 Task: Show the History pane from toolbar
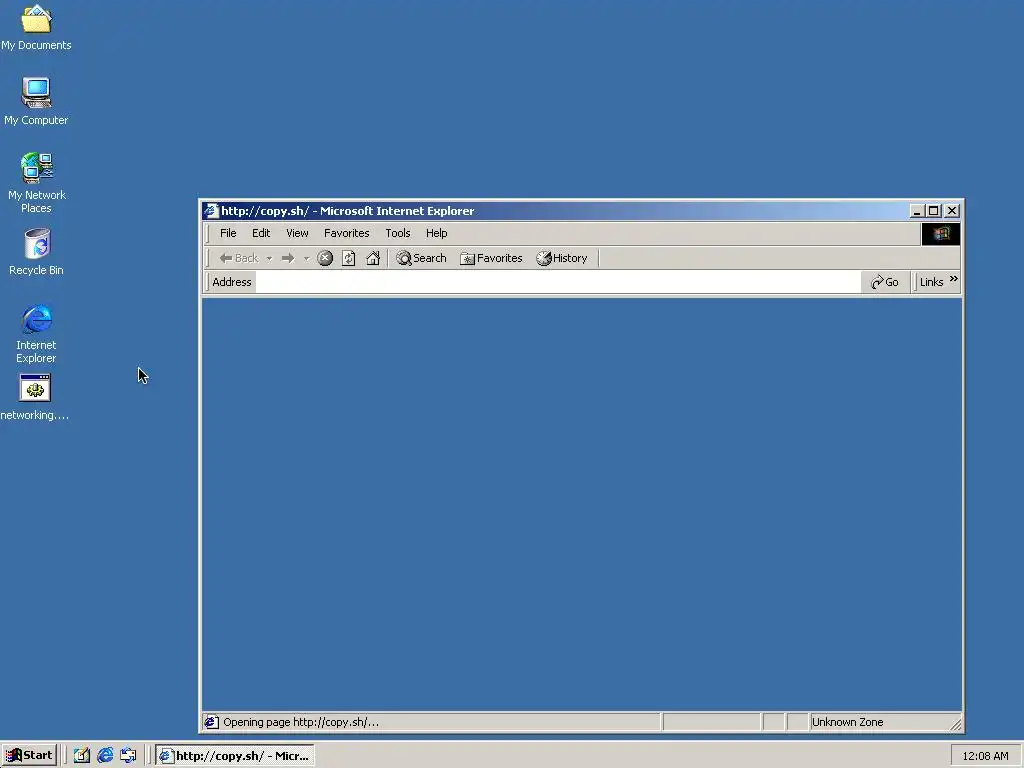click(x=562, y=258)
